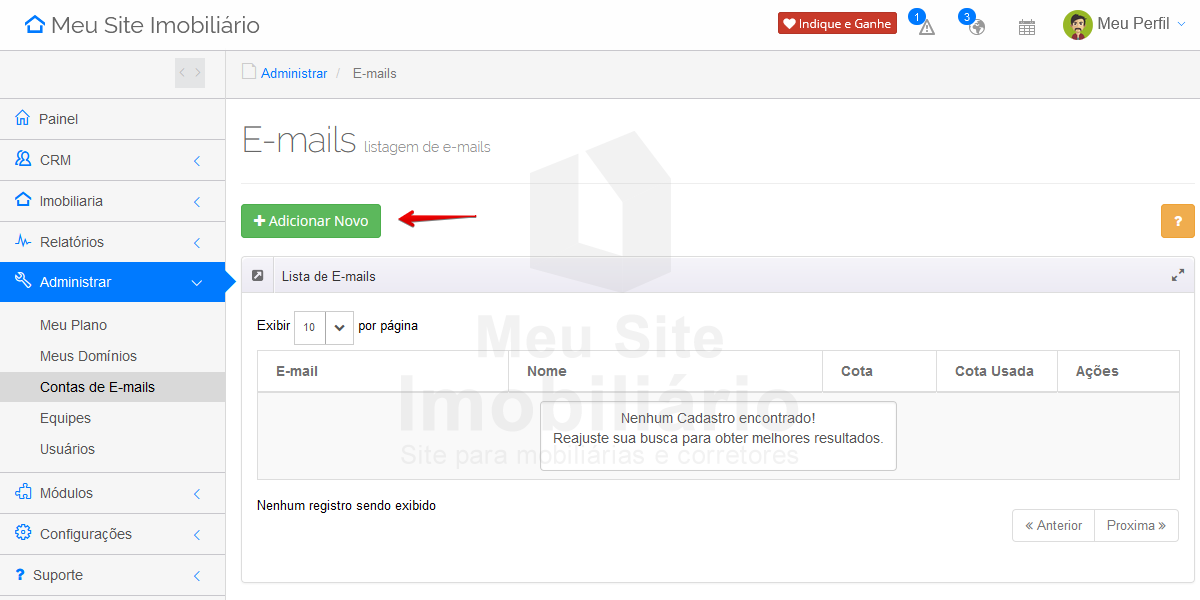Open the globe notifications icon
This screenshot has width=1200, height=600.
point(976,27)
